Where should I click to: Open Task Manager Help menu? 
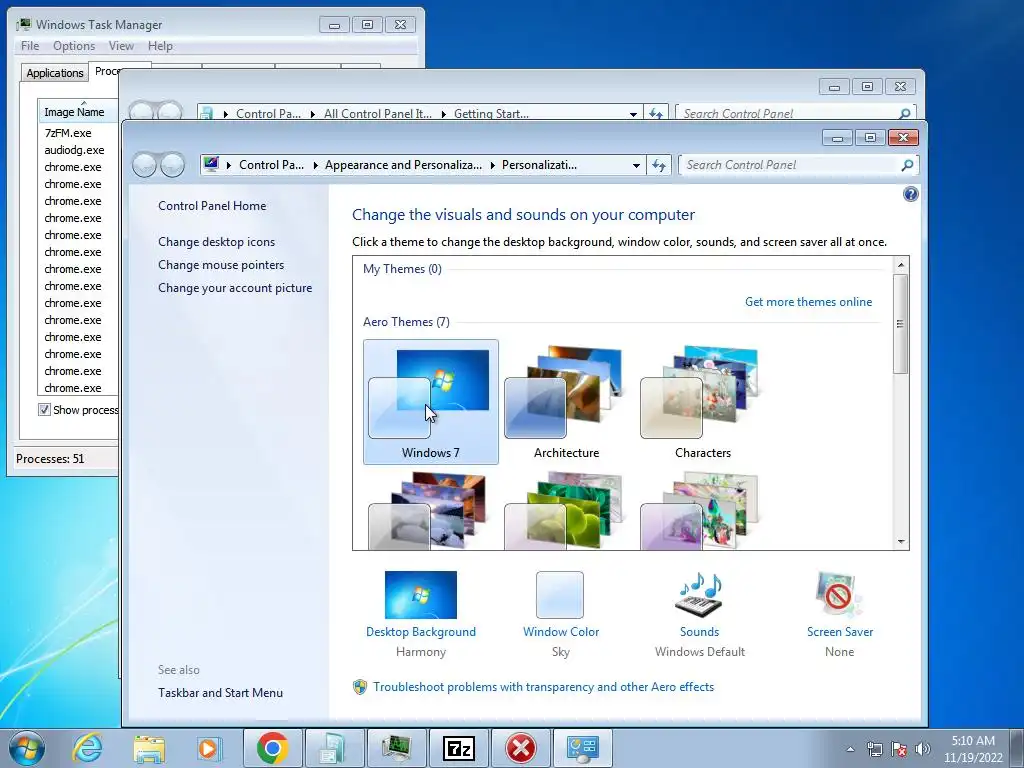tap(160, 46)
